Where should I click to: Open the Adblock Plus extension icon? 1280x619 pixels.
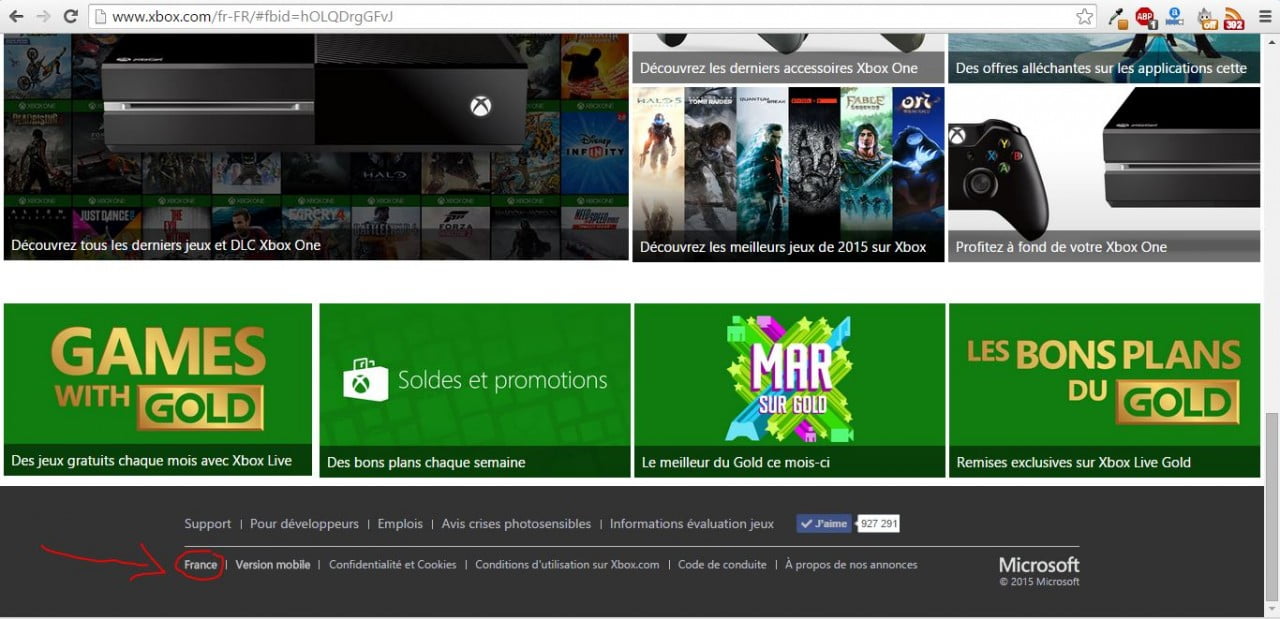pyautogui.click(x=1146, y=16)
